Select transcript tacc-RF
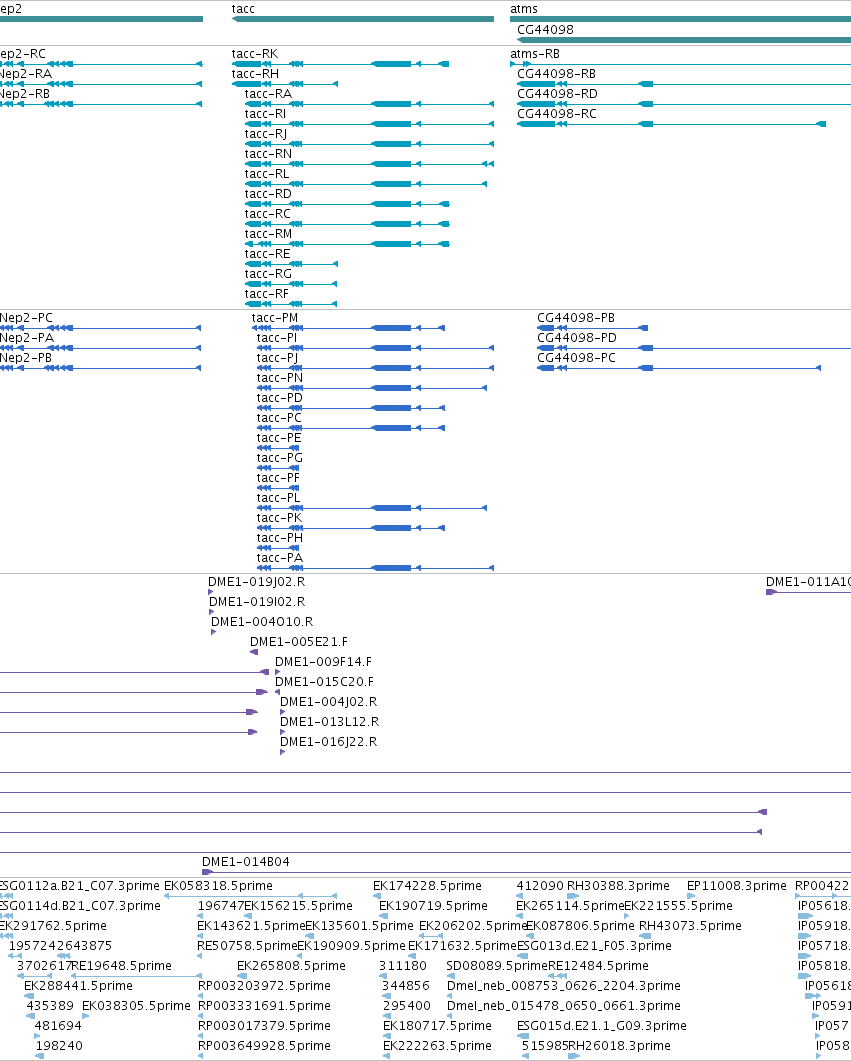This screenshot has height=1061, width=851. (x=292, y=304)
